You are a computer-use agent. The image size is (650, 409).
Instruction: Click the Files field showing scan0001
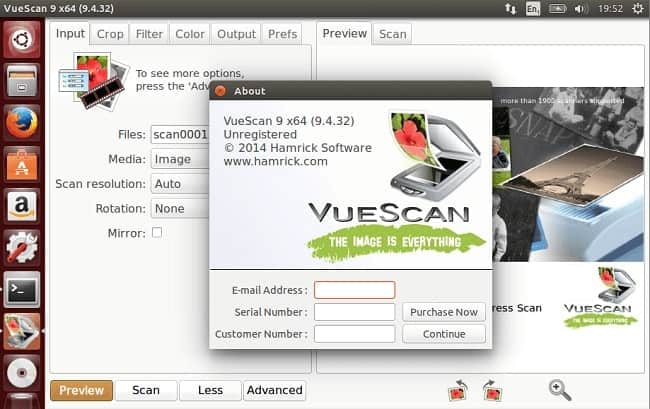(180, 134)
